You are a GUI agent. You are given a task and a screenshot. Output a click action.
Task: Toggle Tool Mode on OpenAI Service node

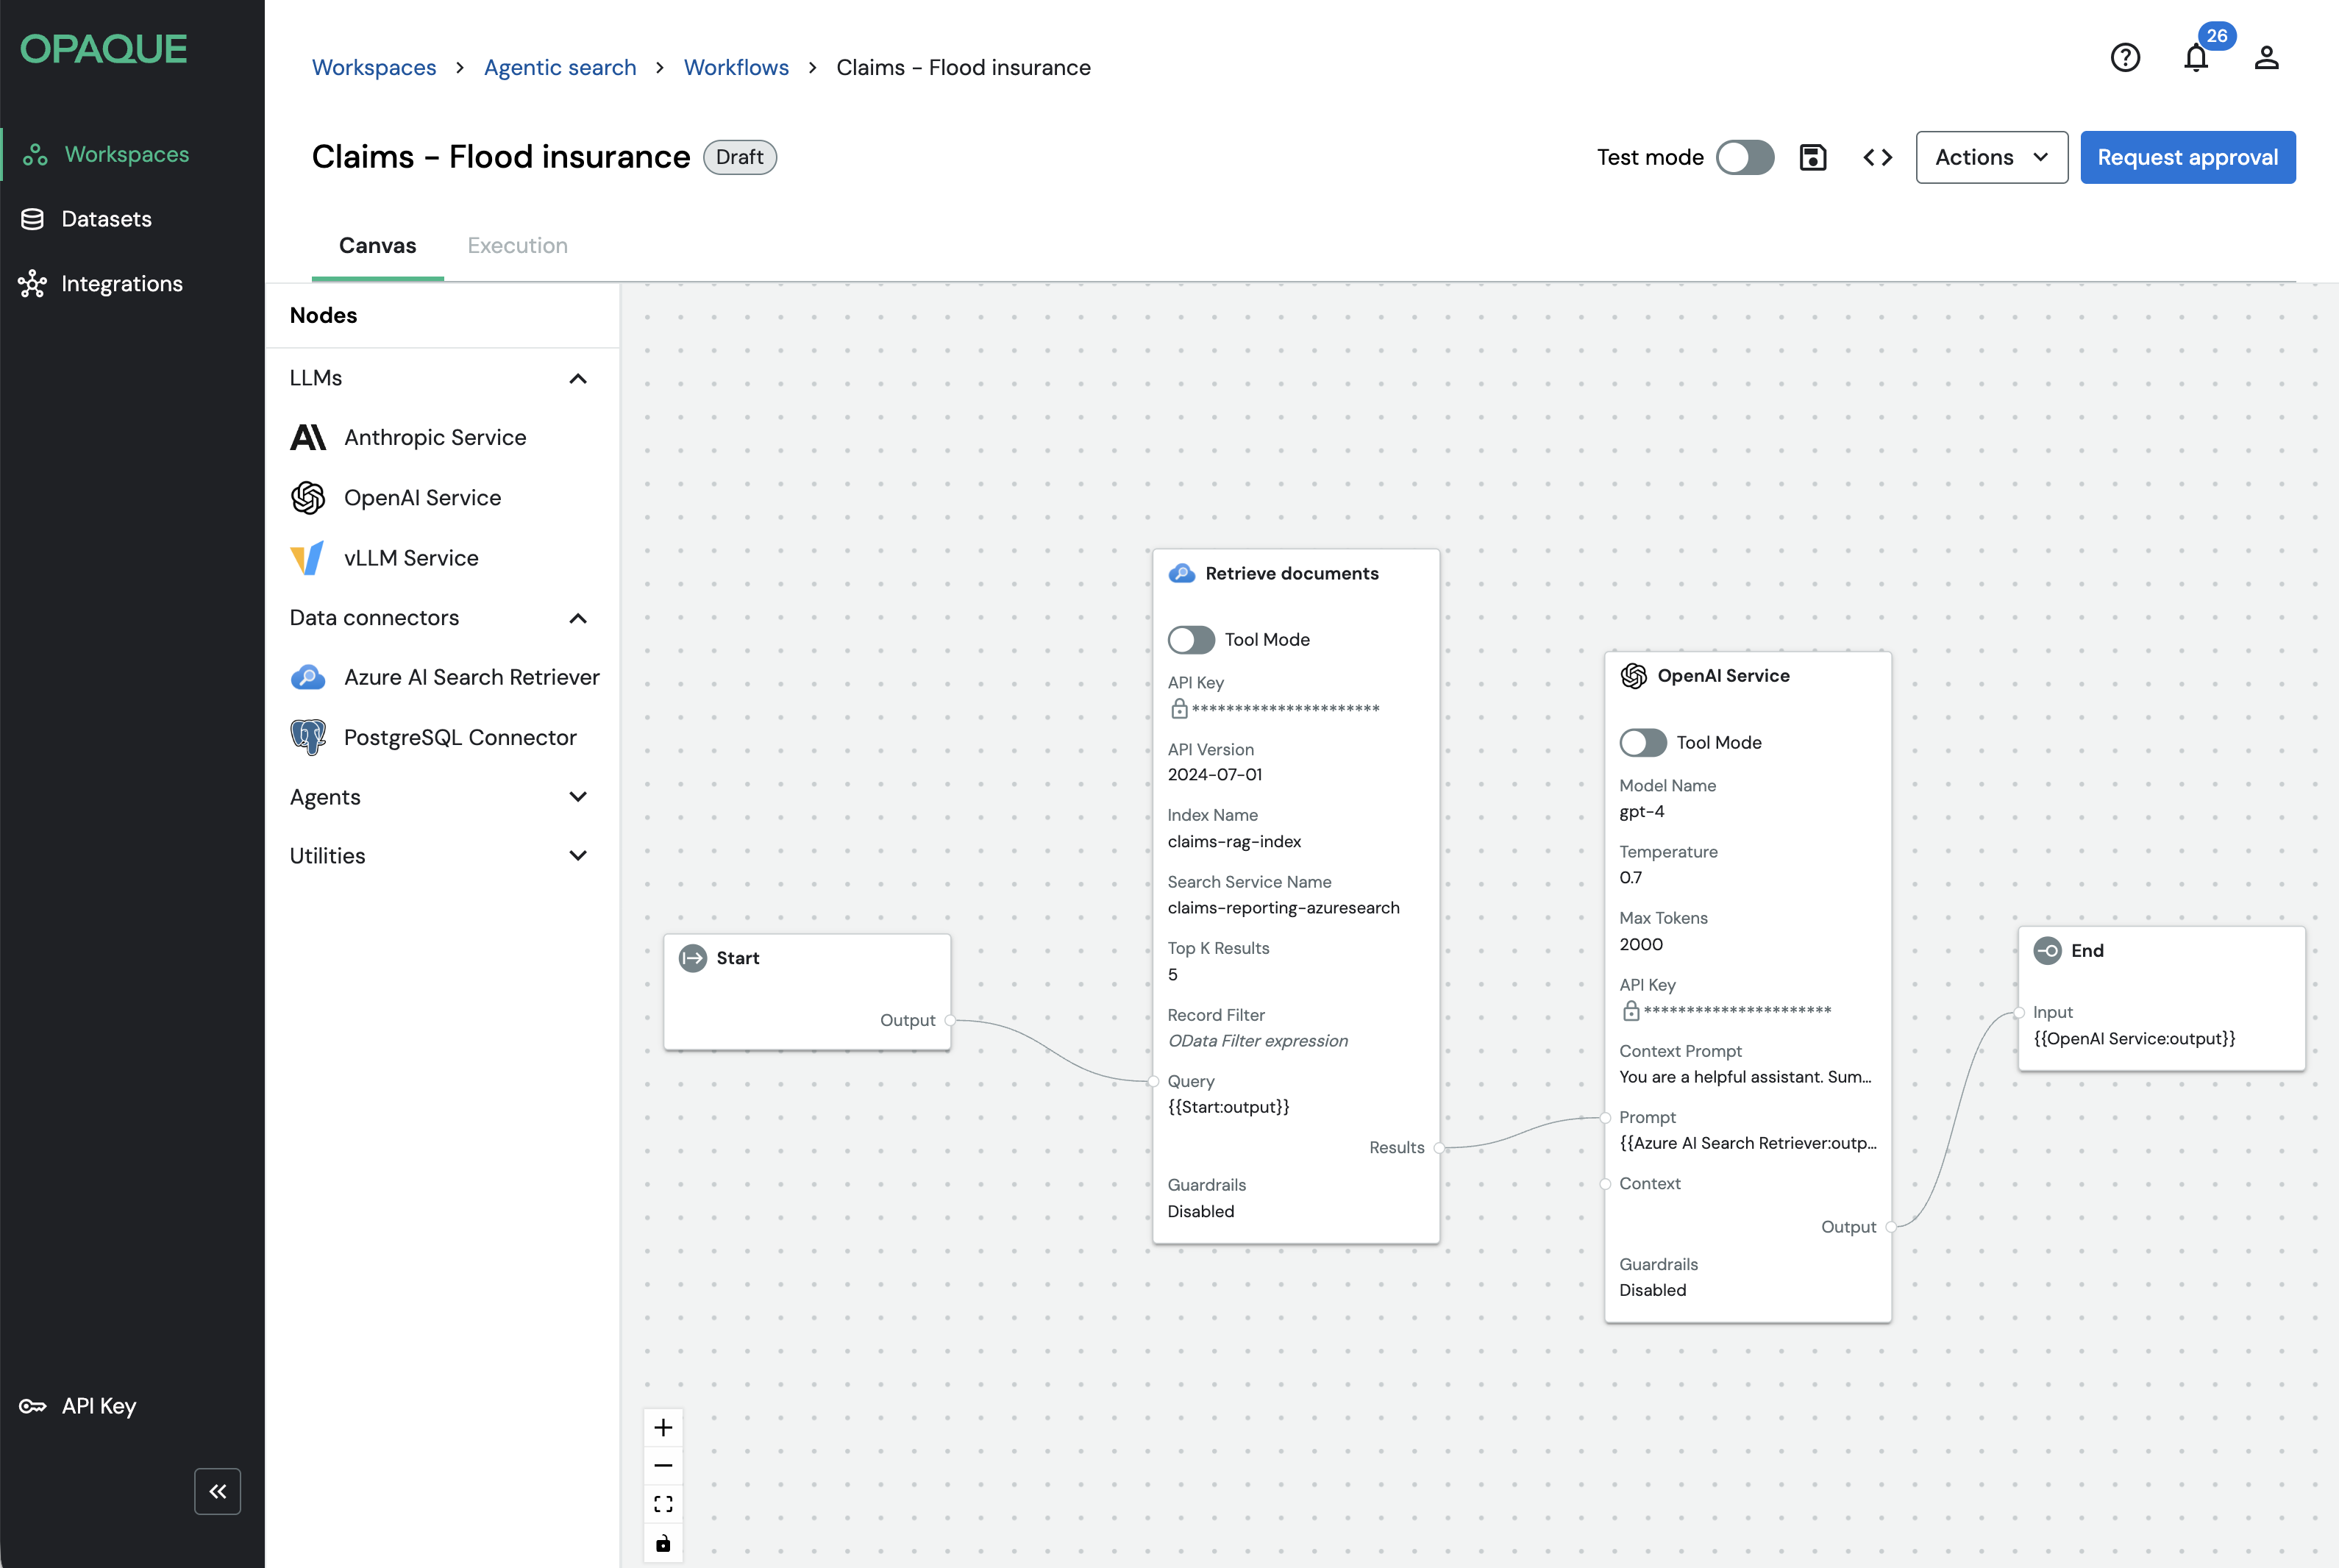click(1642, 742)
